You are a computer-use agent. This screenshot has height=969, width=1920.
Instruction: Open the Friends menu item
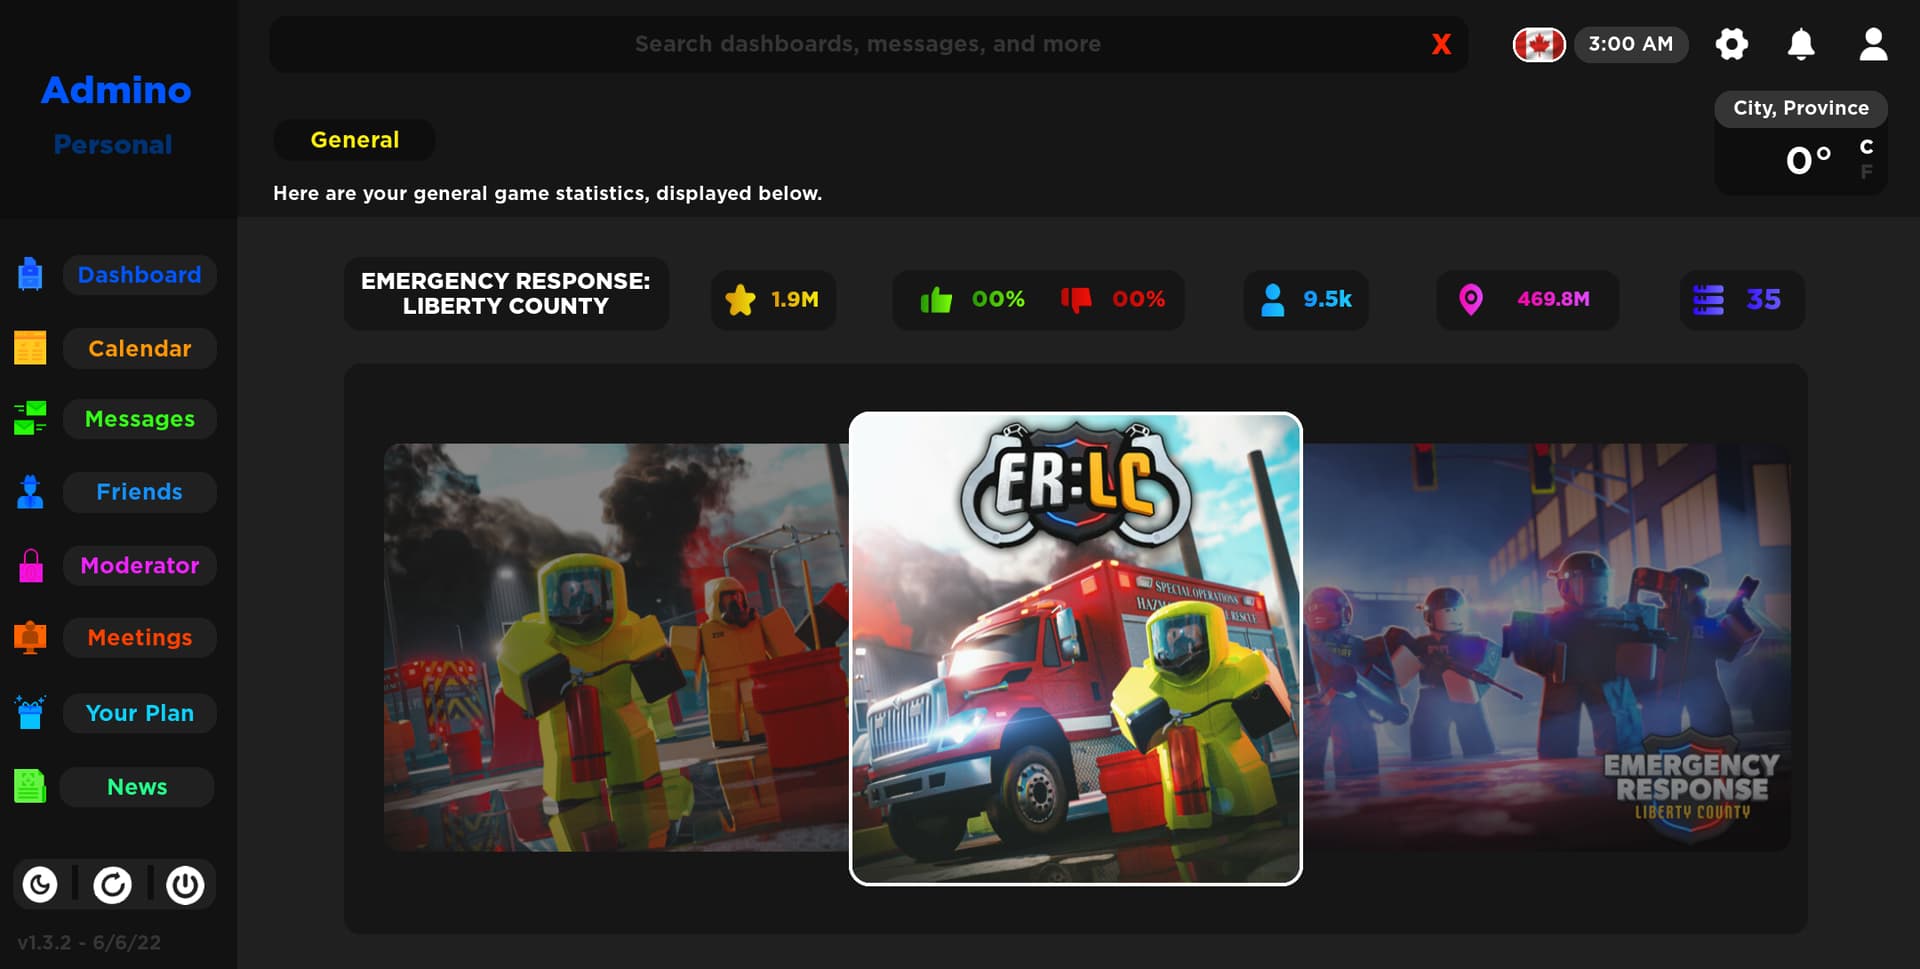pos(139,491)
